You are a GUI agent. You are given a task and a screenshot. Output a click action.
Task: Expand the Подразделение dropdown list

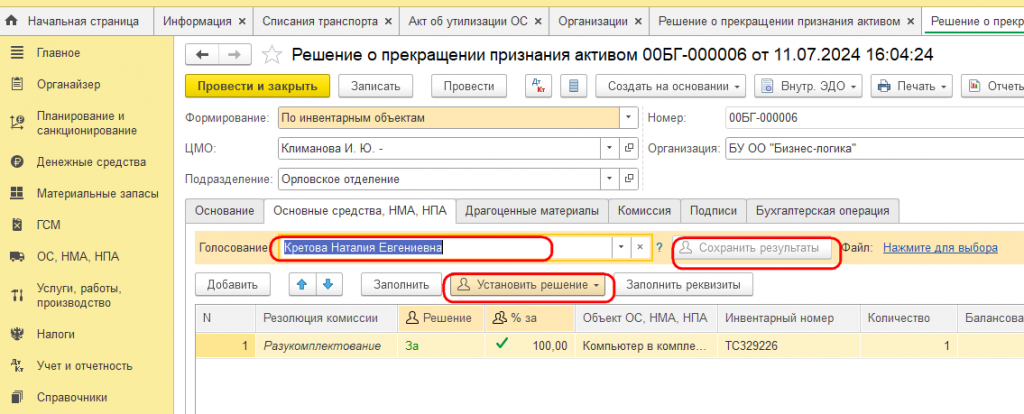tap(610, 178)
